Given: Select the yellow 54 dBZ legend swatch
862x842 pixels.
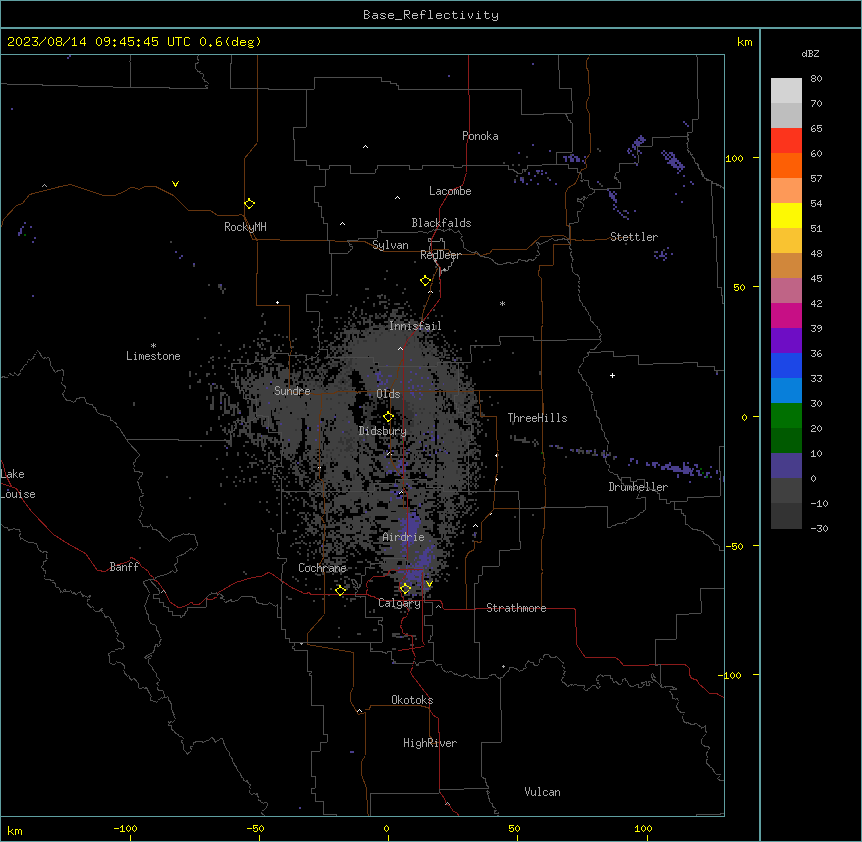Looking at the screenshot, I should pos(786,215).
